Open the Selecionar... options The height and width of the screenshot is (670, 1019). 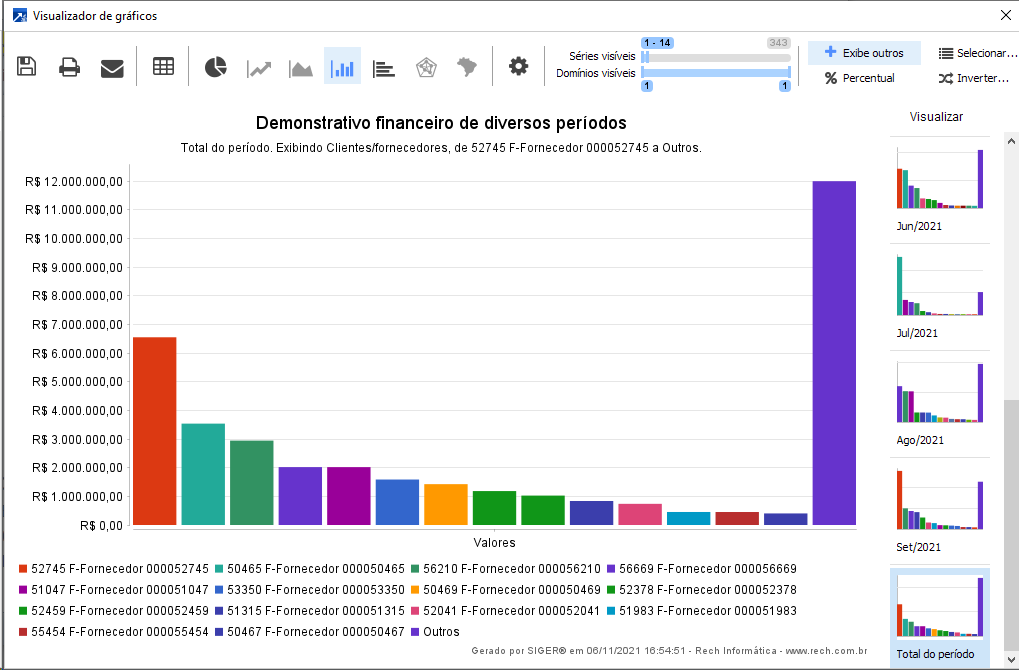click(x=977, y=53)
